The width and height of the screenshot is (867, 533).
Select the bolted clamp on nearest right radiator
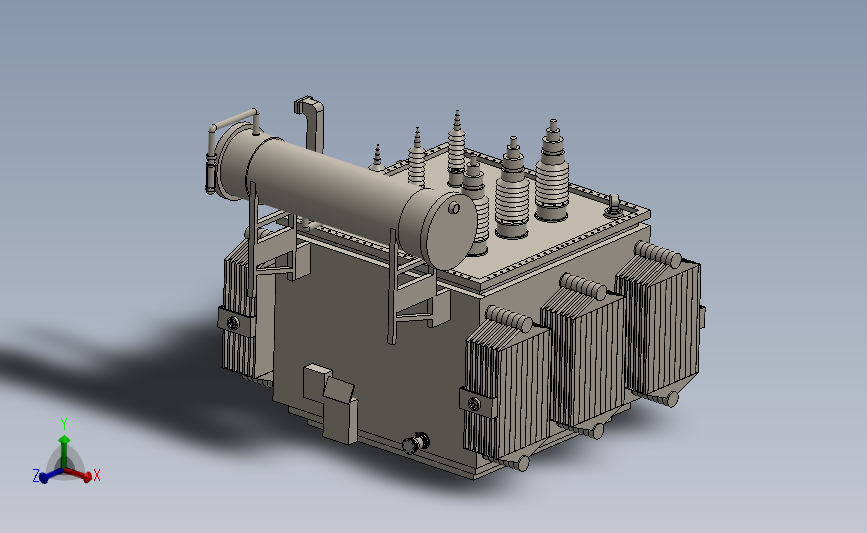point(478,403)
